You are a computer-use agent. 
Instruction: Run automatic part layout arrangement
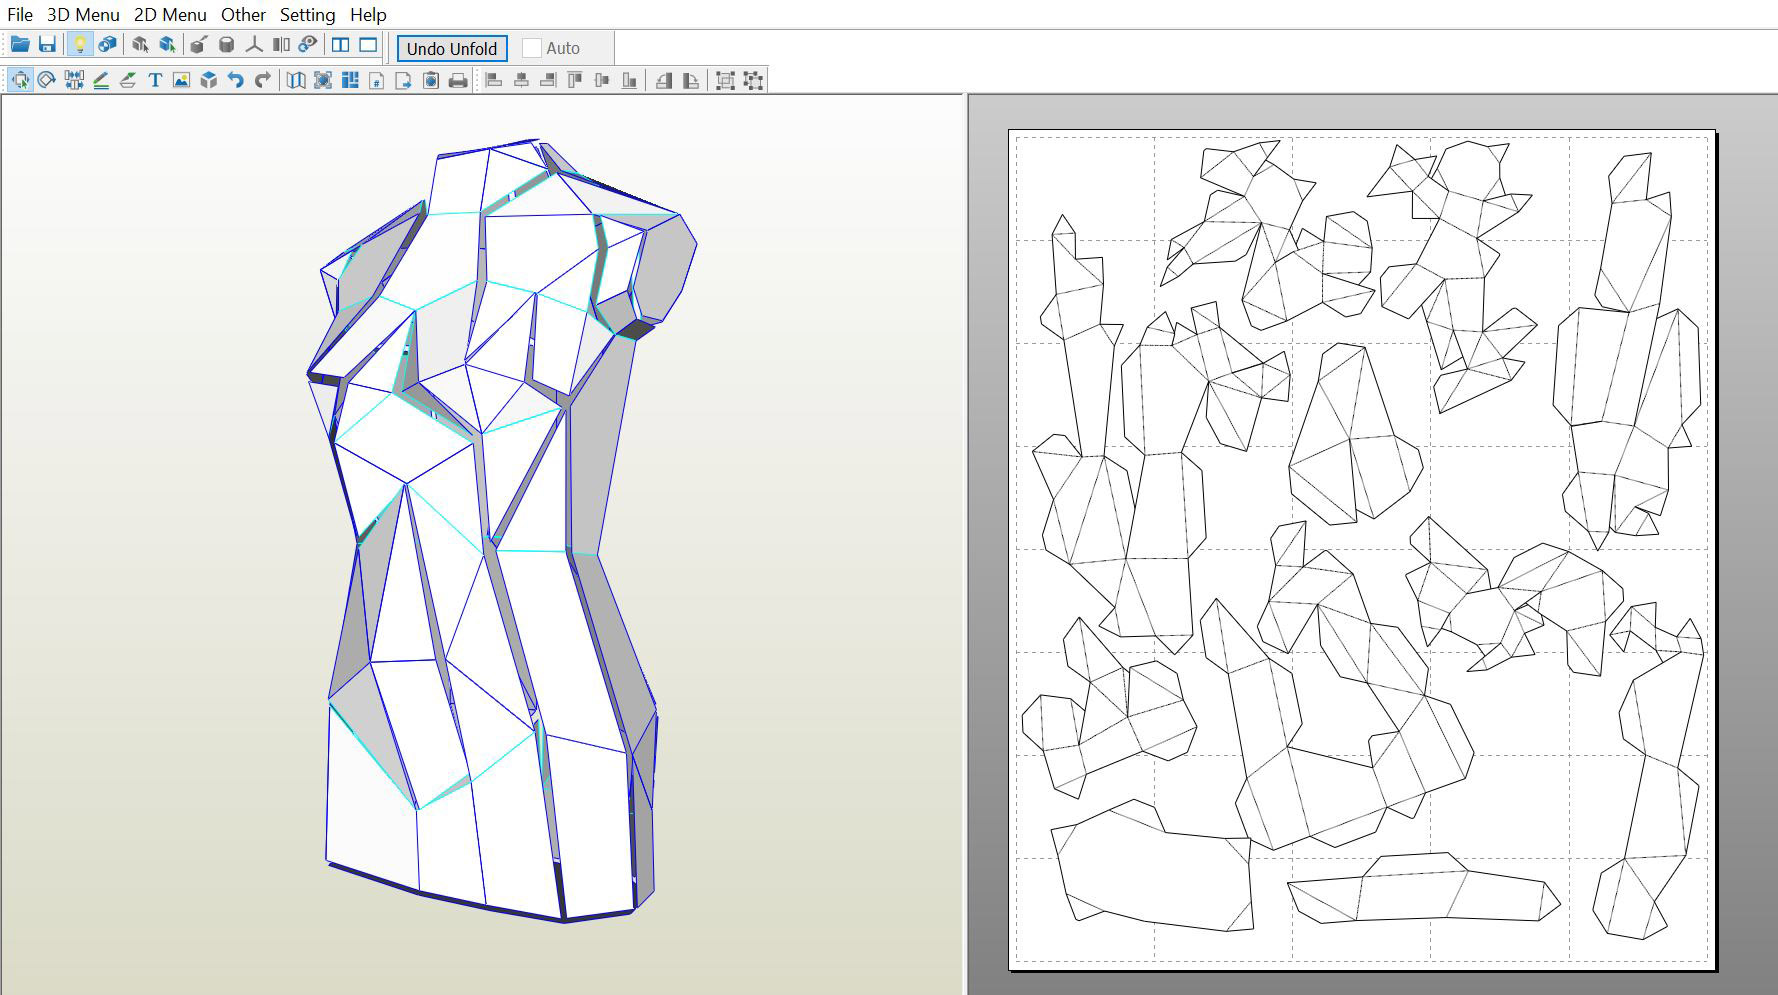[348, 80]
